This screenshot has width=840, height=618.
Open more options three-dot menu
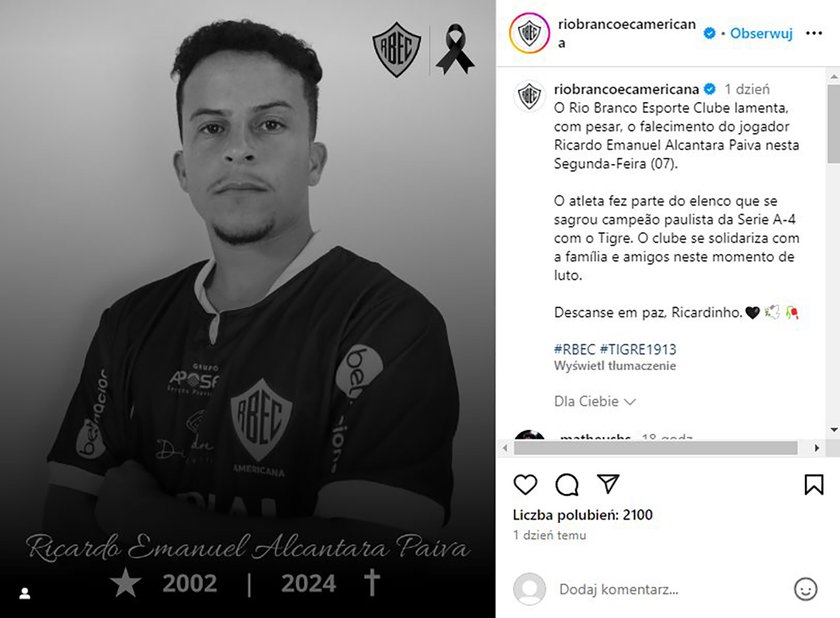click(814, 33)
